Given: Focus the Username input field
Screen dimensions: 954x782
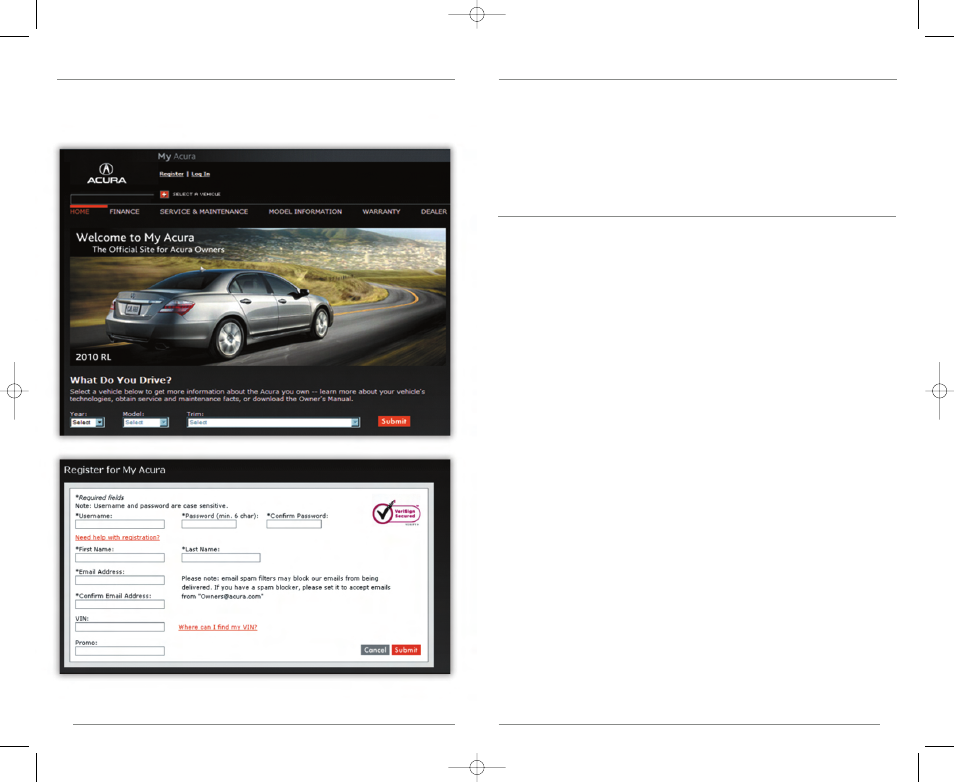Looking at the screenshot, I should (x=120, y=524).
